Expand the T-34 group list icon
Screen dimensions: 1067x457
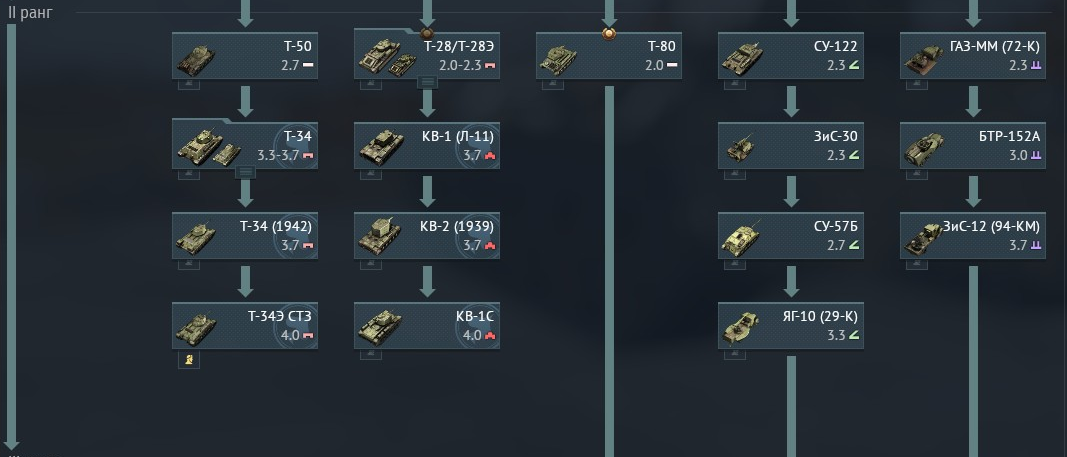click(245, 173)
